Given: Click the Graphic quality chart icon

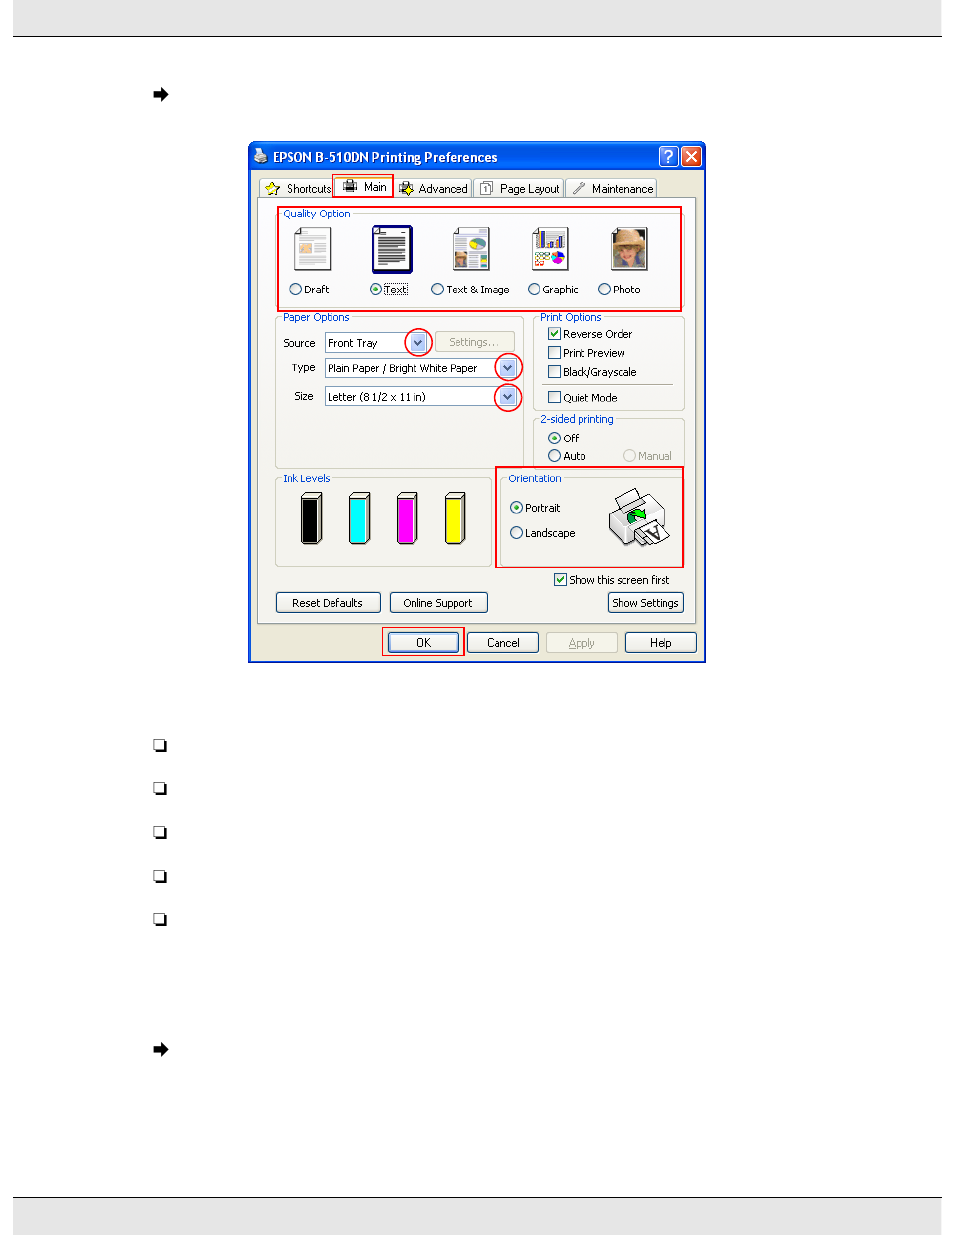Looking at the screenshot, I should [550, 249].
